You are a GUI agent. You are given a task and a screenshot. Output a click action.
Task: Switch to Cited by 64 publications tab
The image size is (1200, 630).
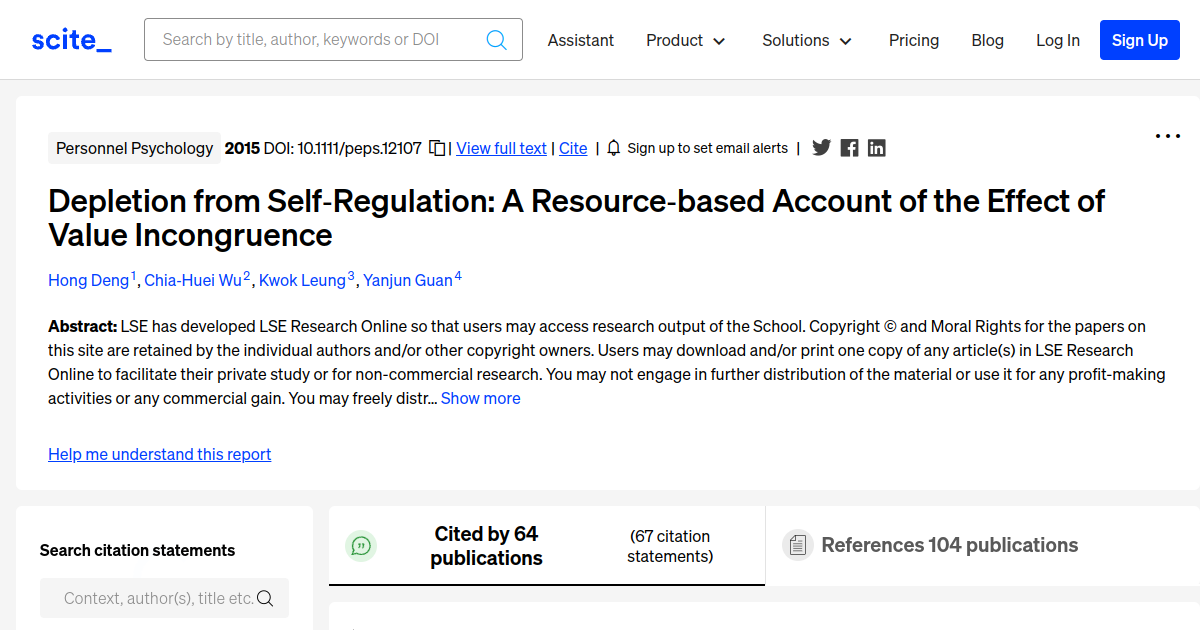[486, 546]
